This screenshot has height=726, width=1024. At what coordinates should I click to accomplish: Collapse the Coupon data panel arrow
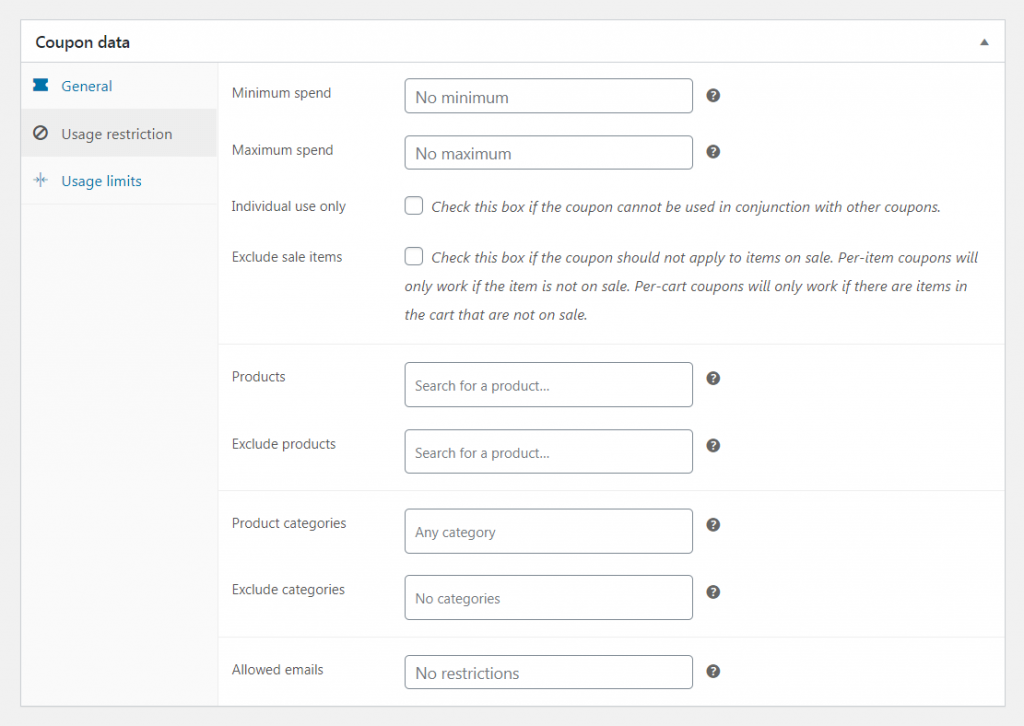pos(984,42)
